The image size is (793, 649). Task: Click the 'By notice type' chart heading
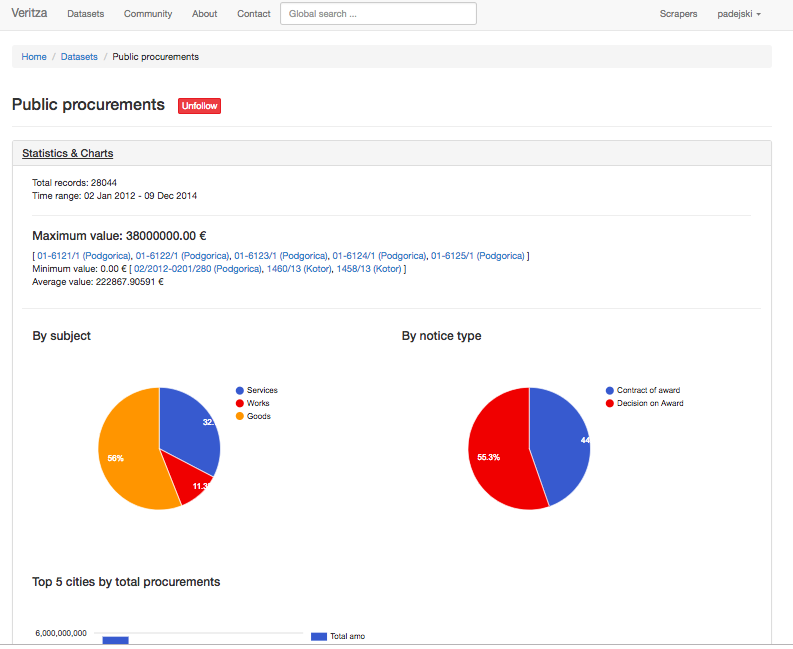point(442,336)
